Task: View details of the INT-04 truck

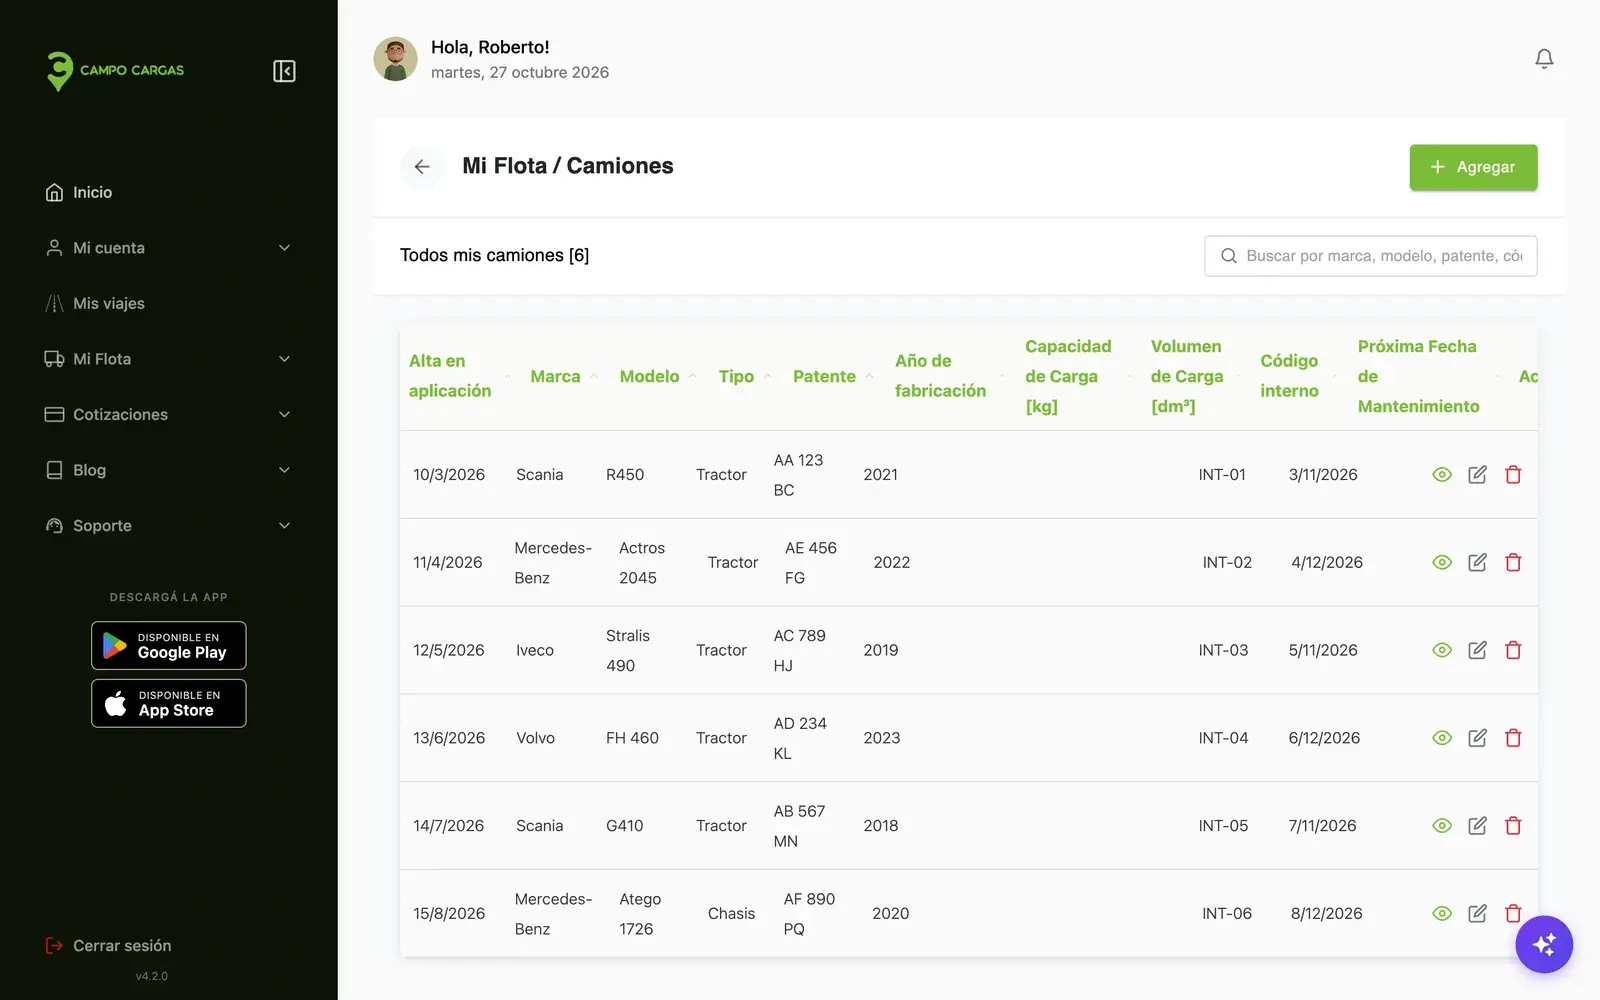Action: [x=1442, y=739]
